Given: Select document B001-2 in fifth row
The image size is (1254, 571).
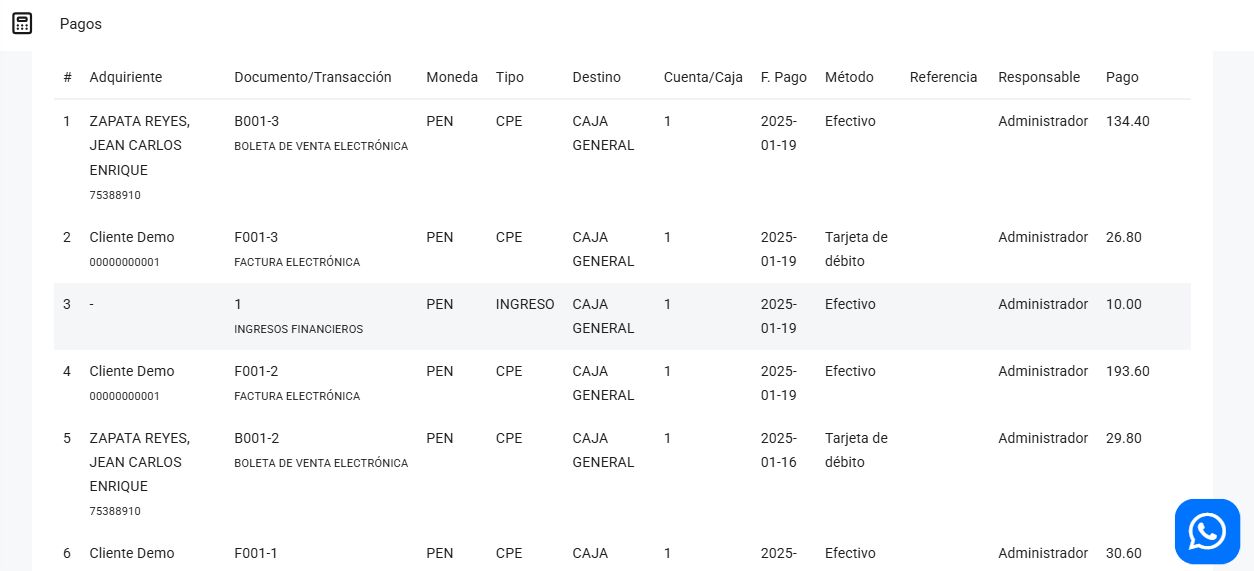Looking at the screenshot, I should (256, 438).
